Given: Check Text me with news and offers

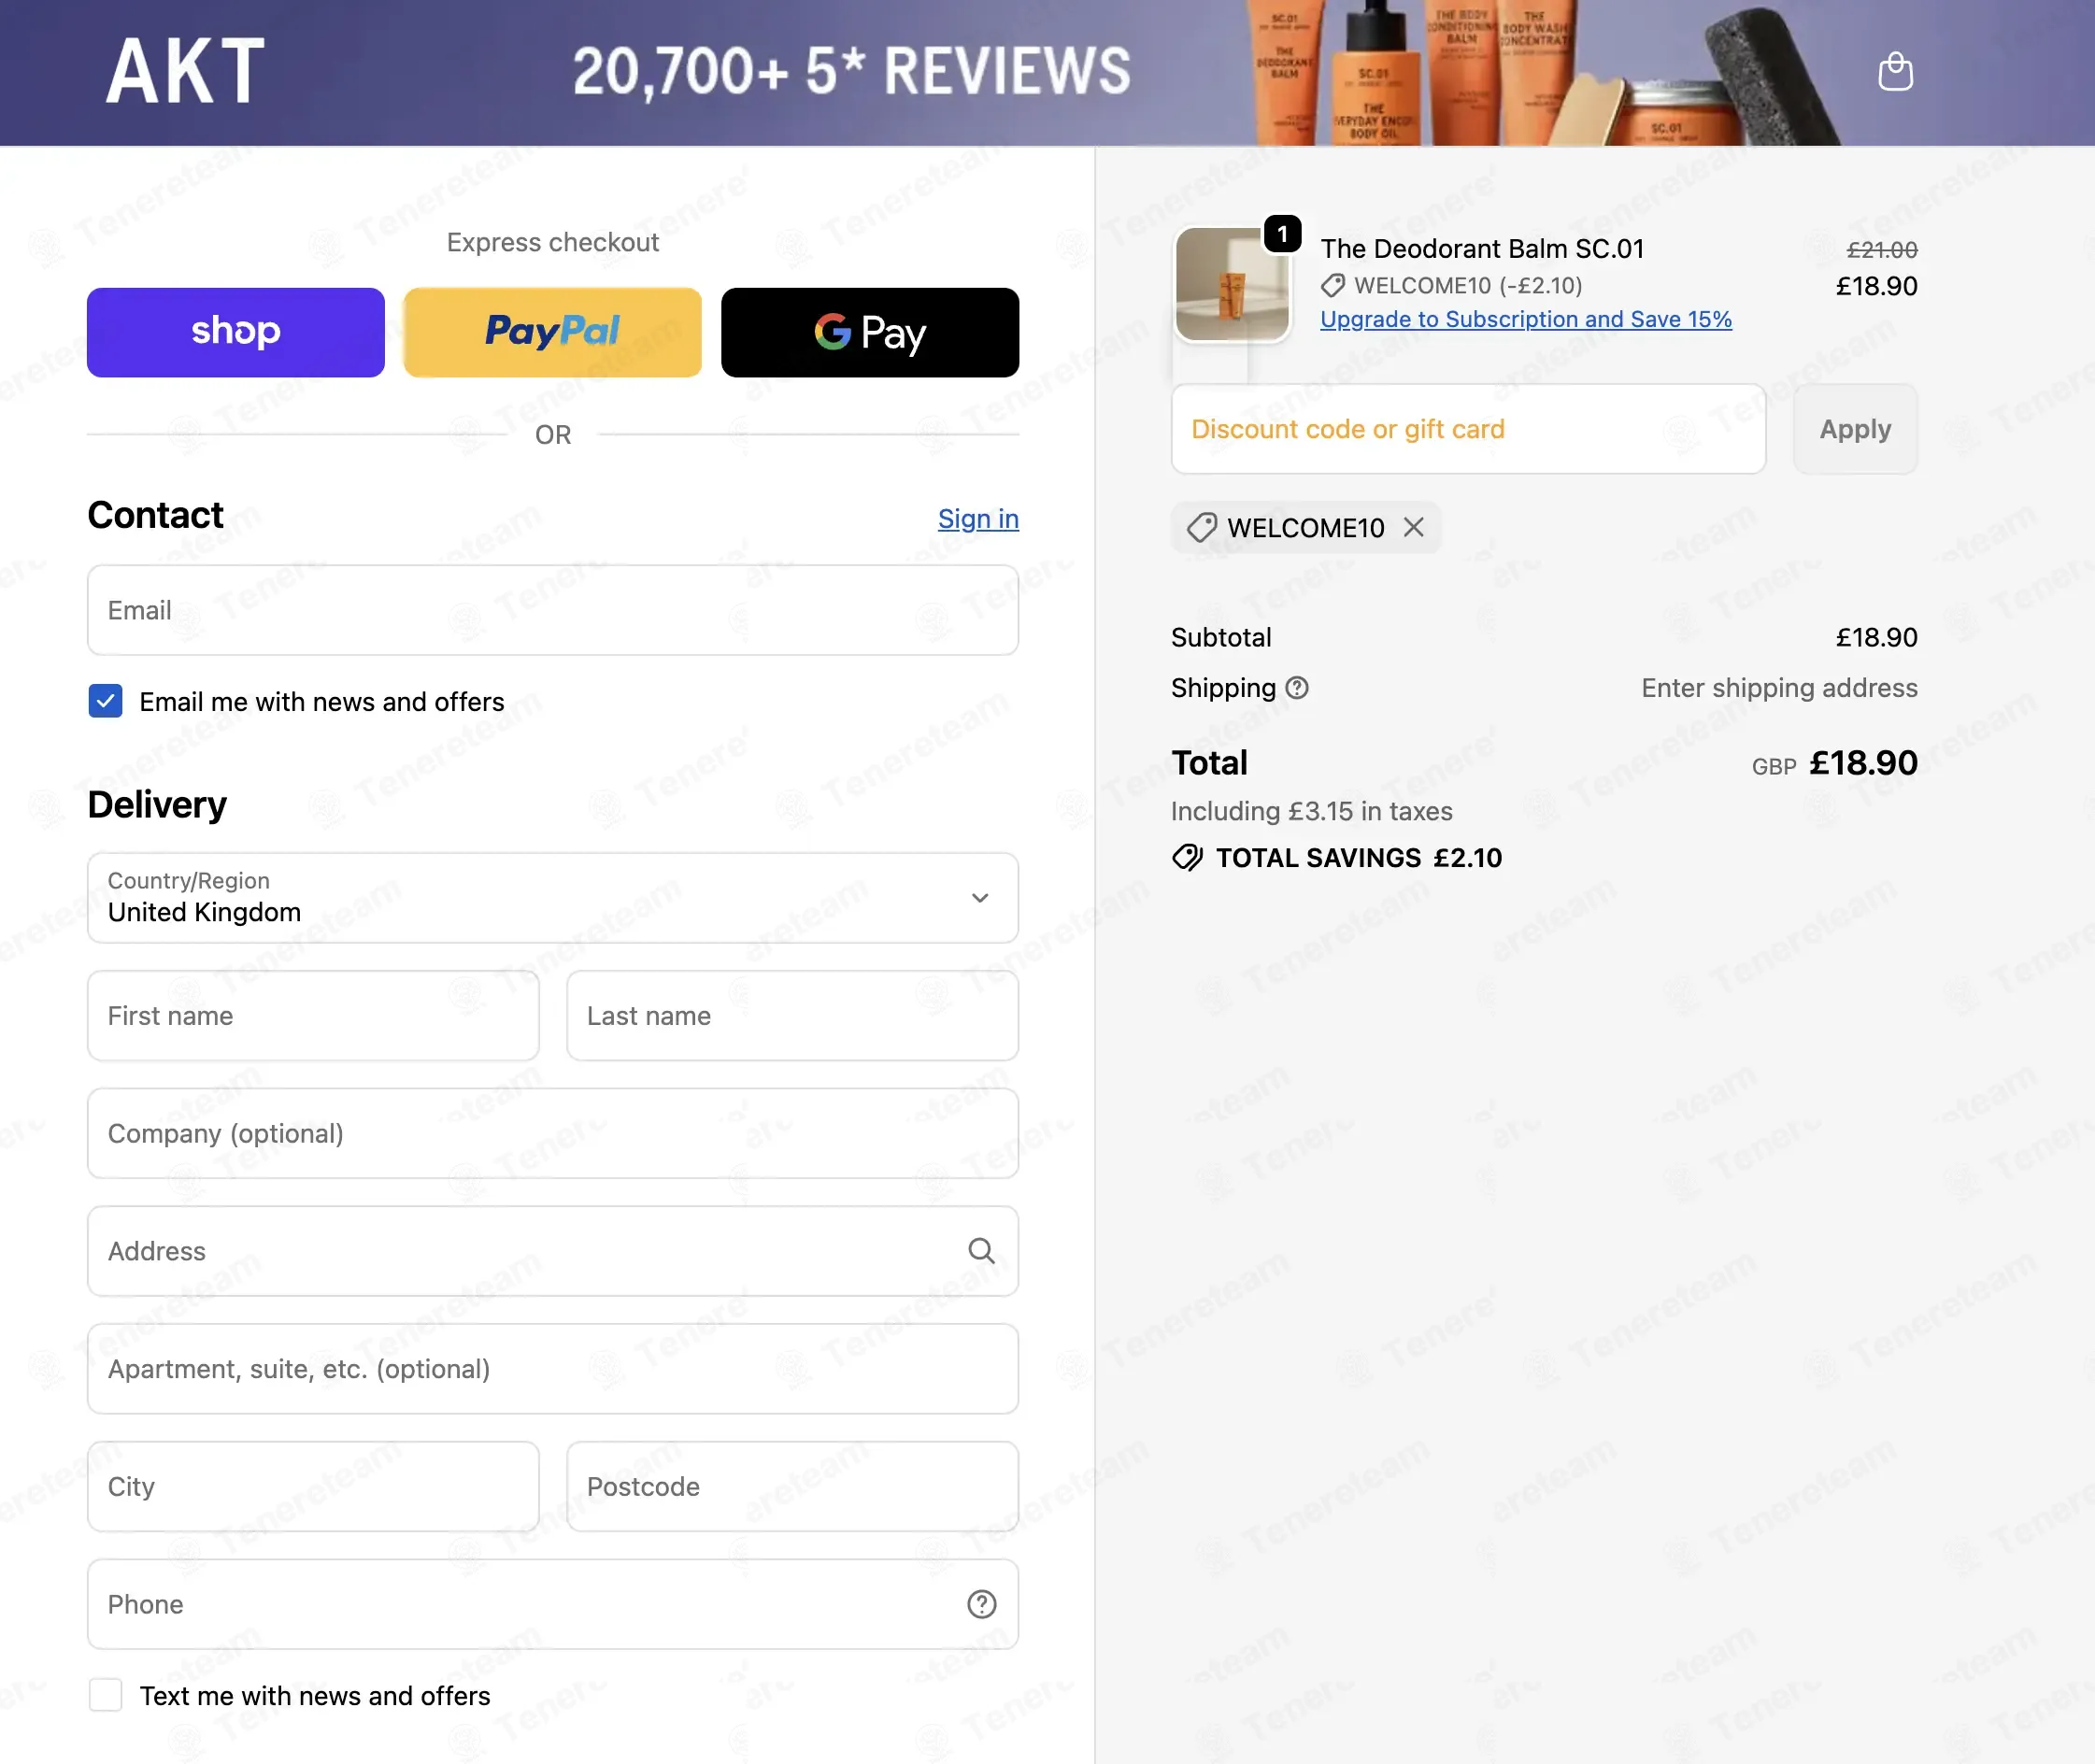Looking at the screenshot, I should pyautogui.click(x=105, y=1695).
